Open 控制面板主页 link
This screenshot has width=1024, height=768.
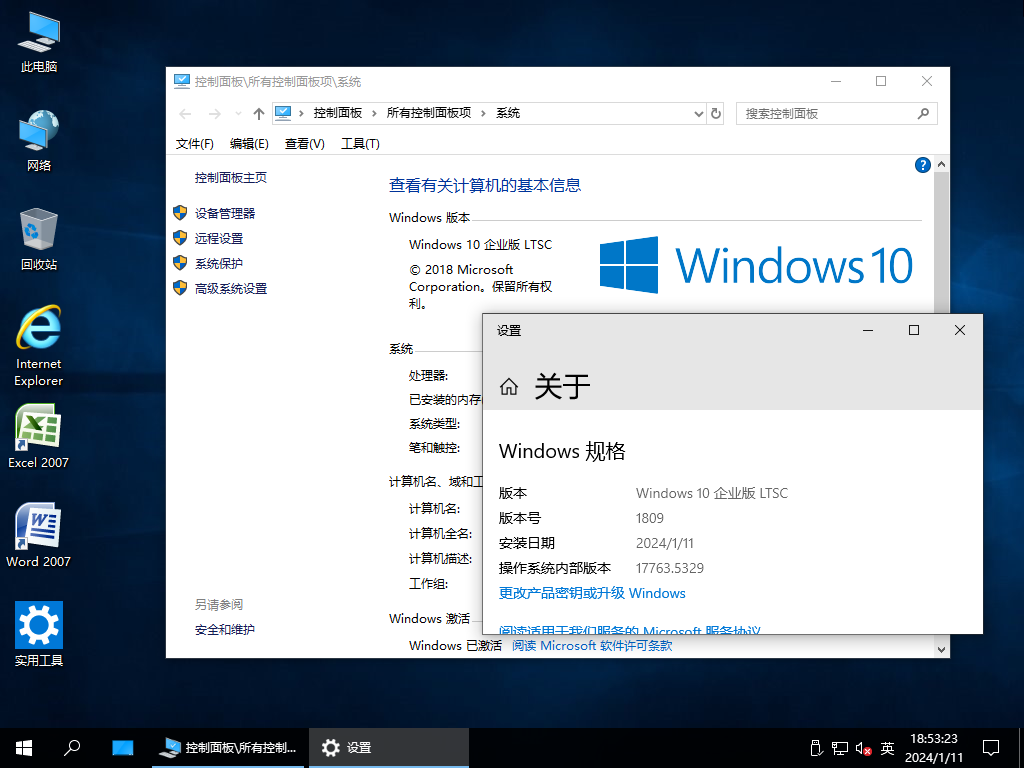coord(231,178)
